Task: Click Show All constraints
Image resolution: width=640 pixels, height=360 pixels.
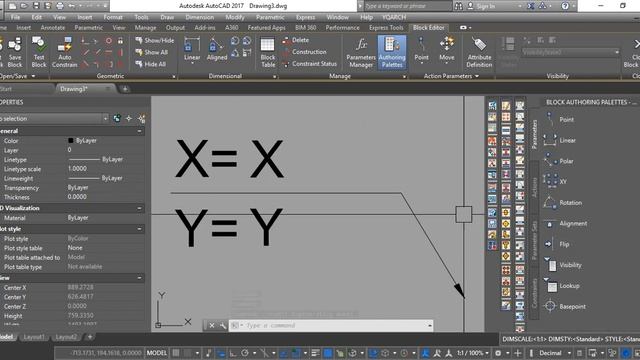Action: [x=151, y=52]
